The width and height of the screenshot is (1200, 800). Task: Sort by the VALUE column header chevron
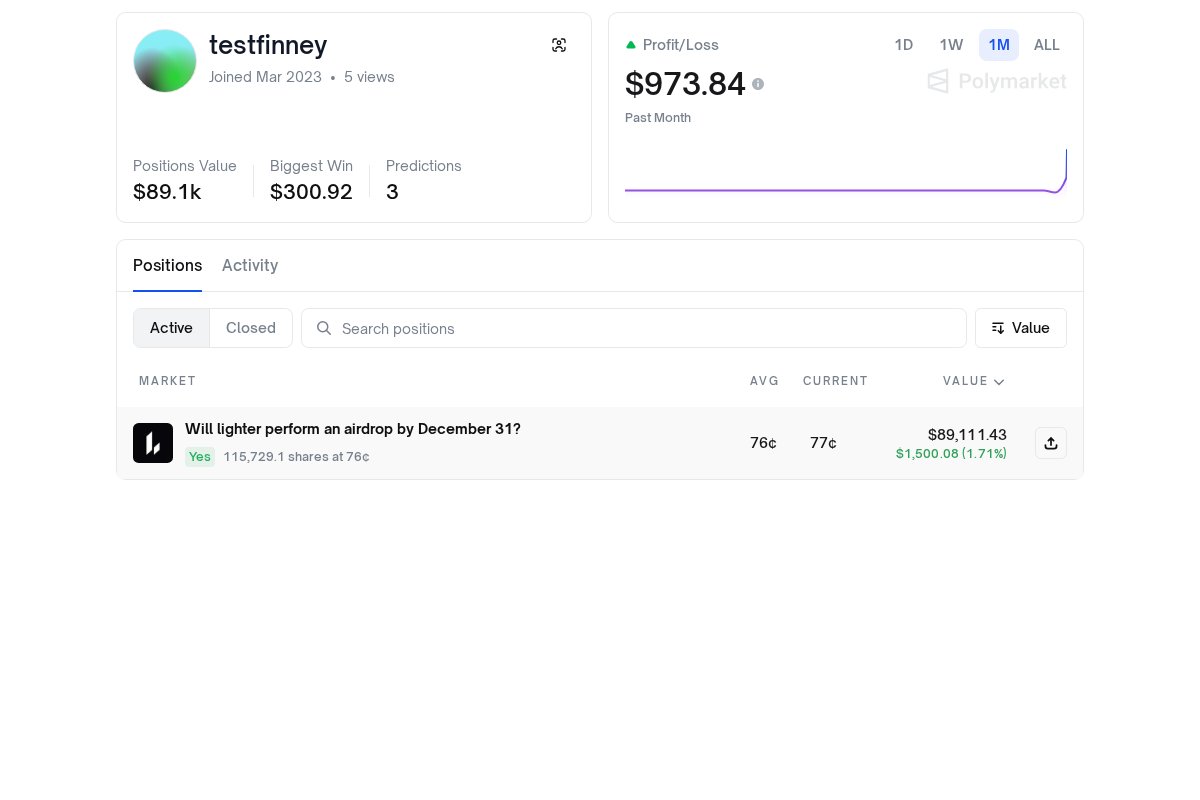click(x=999, y=381)
